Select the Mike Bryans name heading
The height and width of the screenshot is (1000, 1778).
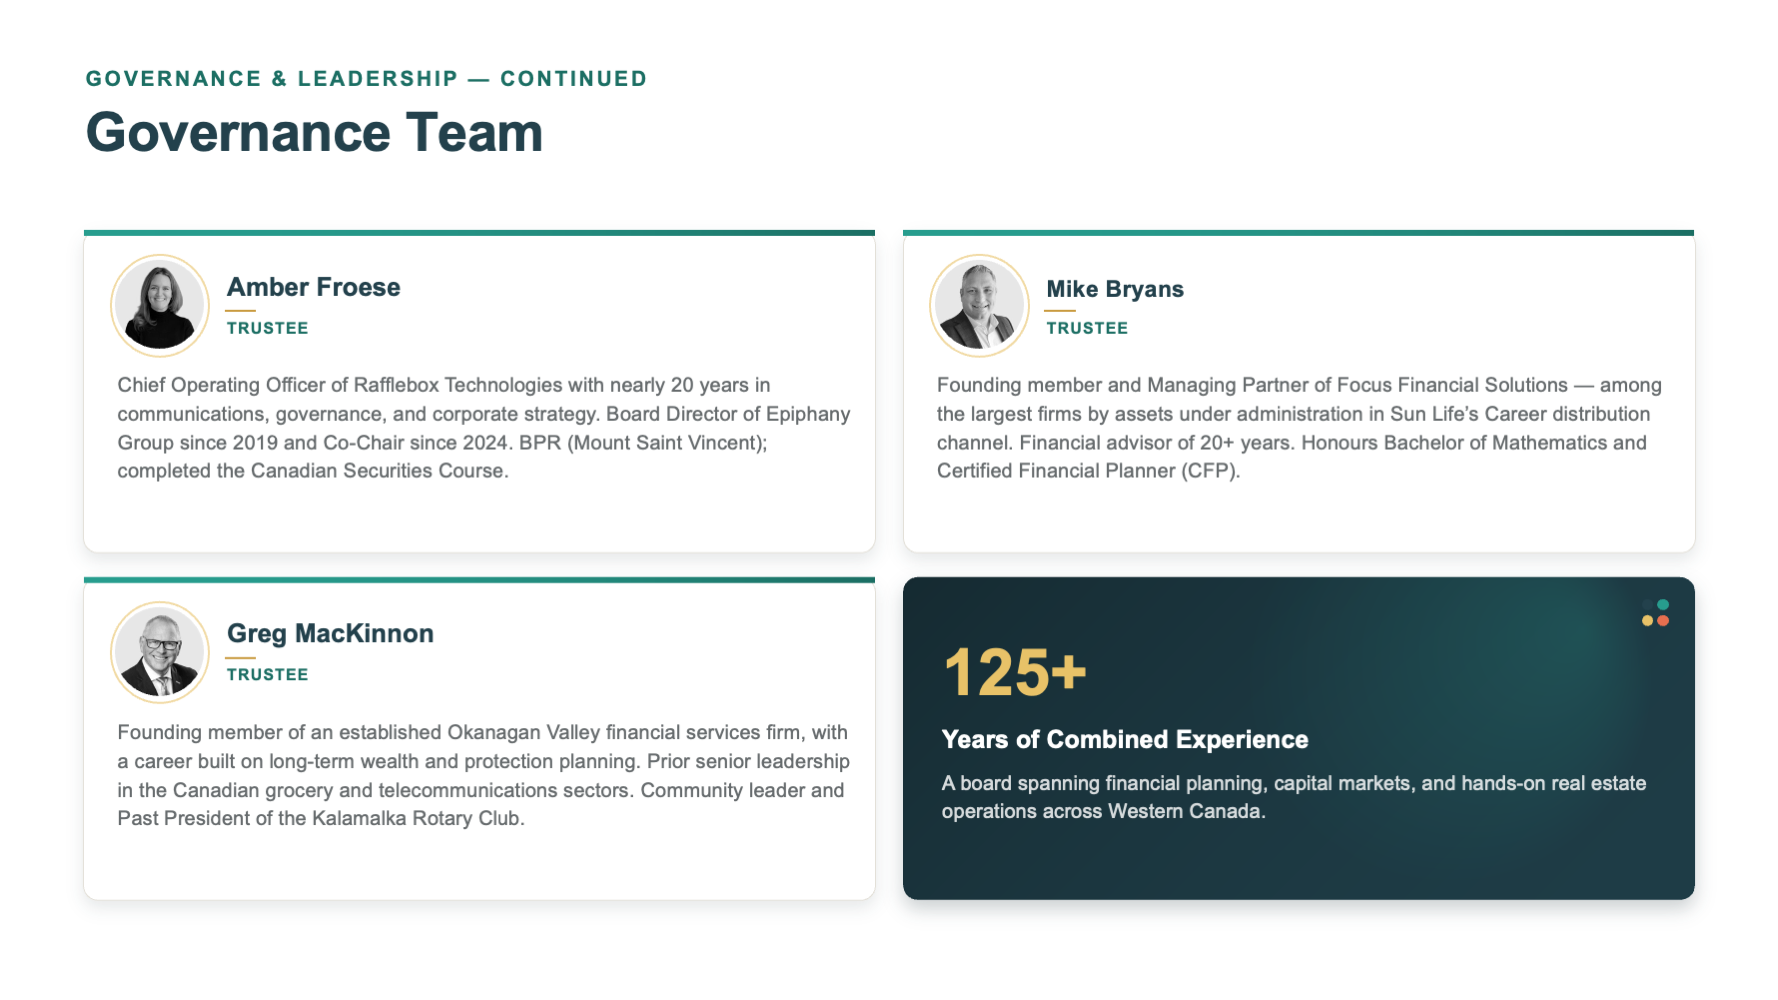pos(1115,289)
